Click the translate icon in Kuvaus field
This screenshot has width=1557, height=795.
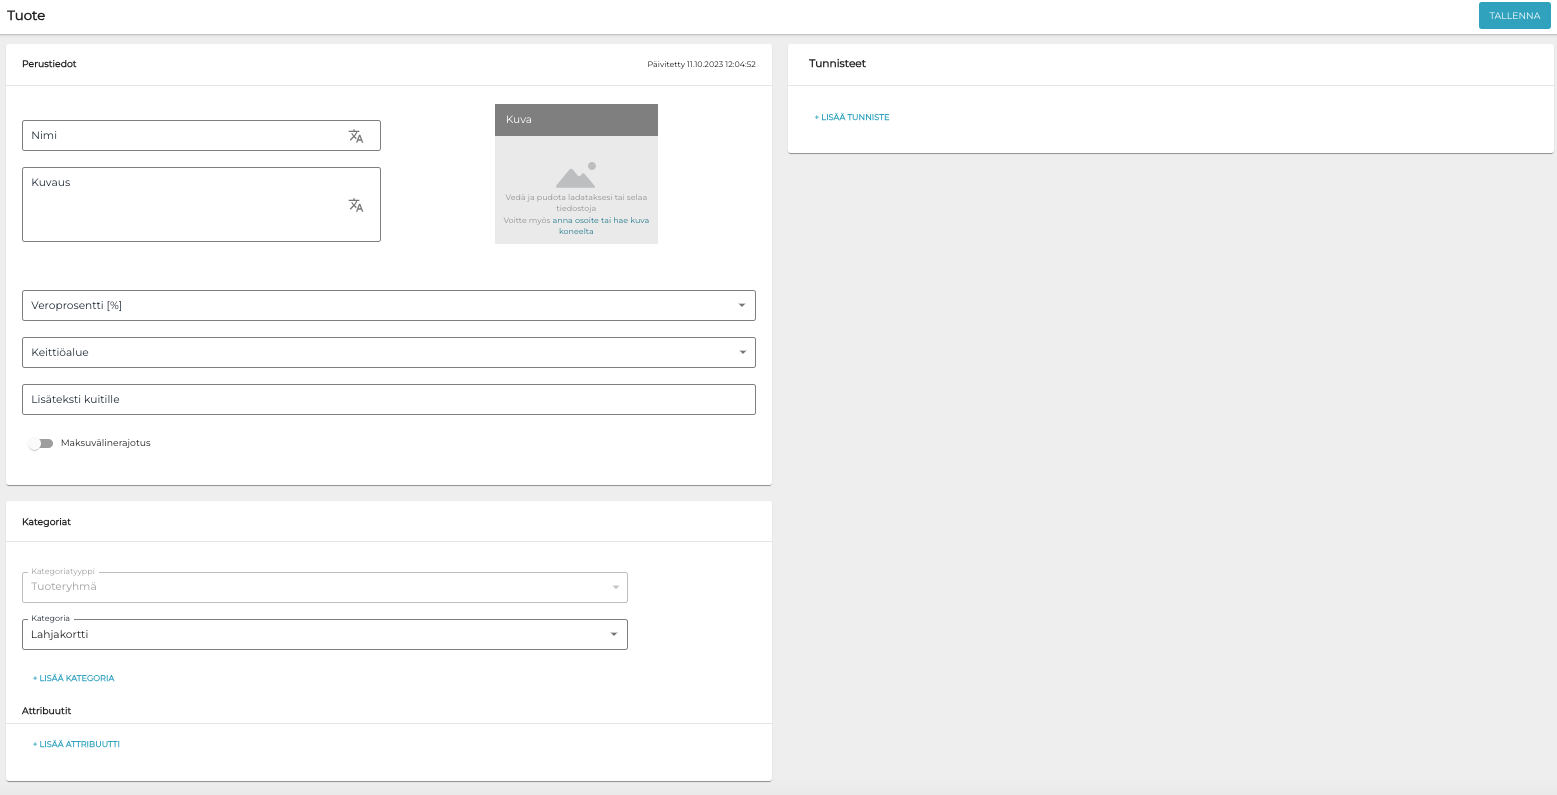point(356,205)
